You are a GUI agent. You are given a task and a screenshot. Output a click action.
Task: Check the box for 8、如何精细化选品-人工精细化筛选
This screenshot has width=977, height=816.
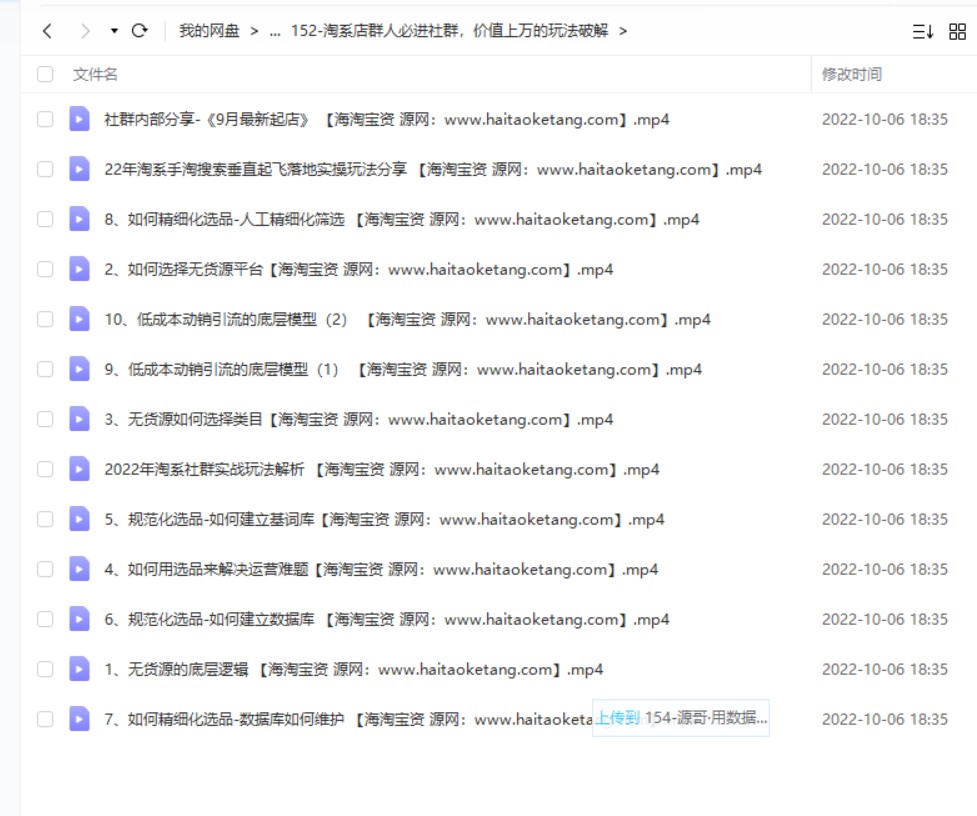pyautogui.click(x=45, y=219)
